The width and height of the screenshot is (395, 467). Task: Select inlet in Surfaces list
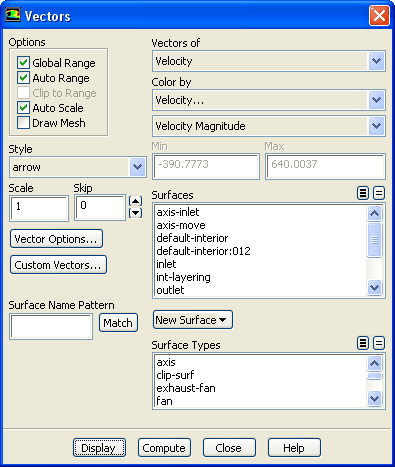click(x=261, y=264)
